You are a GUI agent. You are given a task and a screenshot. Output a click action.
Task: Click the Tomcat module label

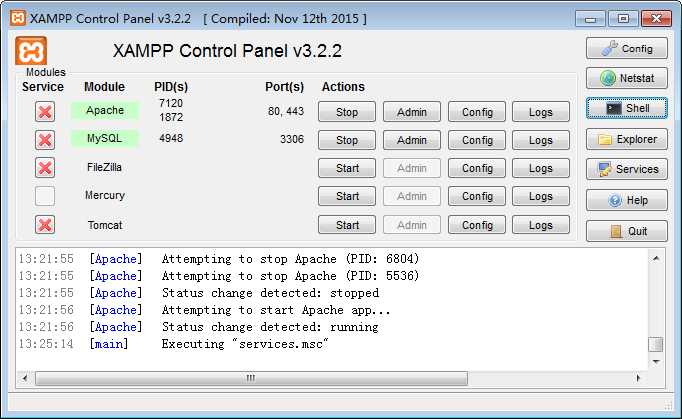coord(105,225)
